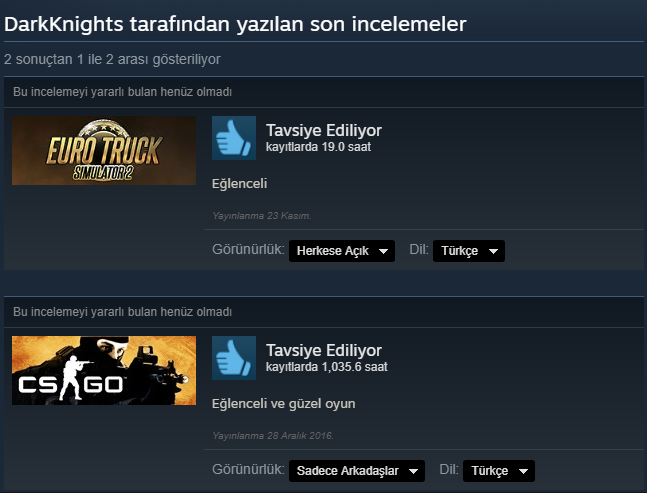Click the review text Eğlenceli ve güzel oyun

click(x=283, y=403)
